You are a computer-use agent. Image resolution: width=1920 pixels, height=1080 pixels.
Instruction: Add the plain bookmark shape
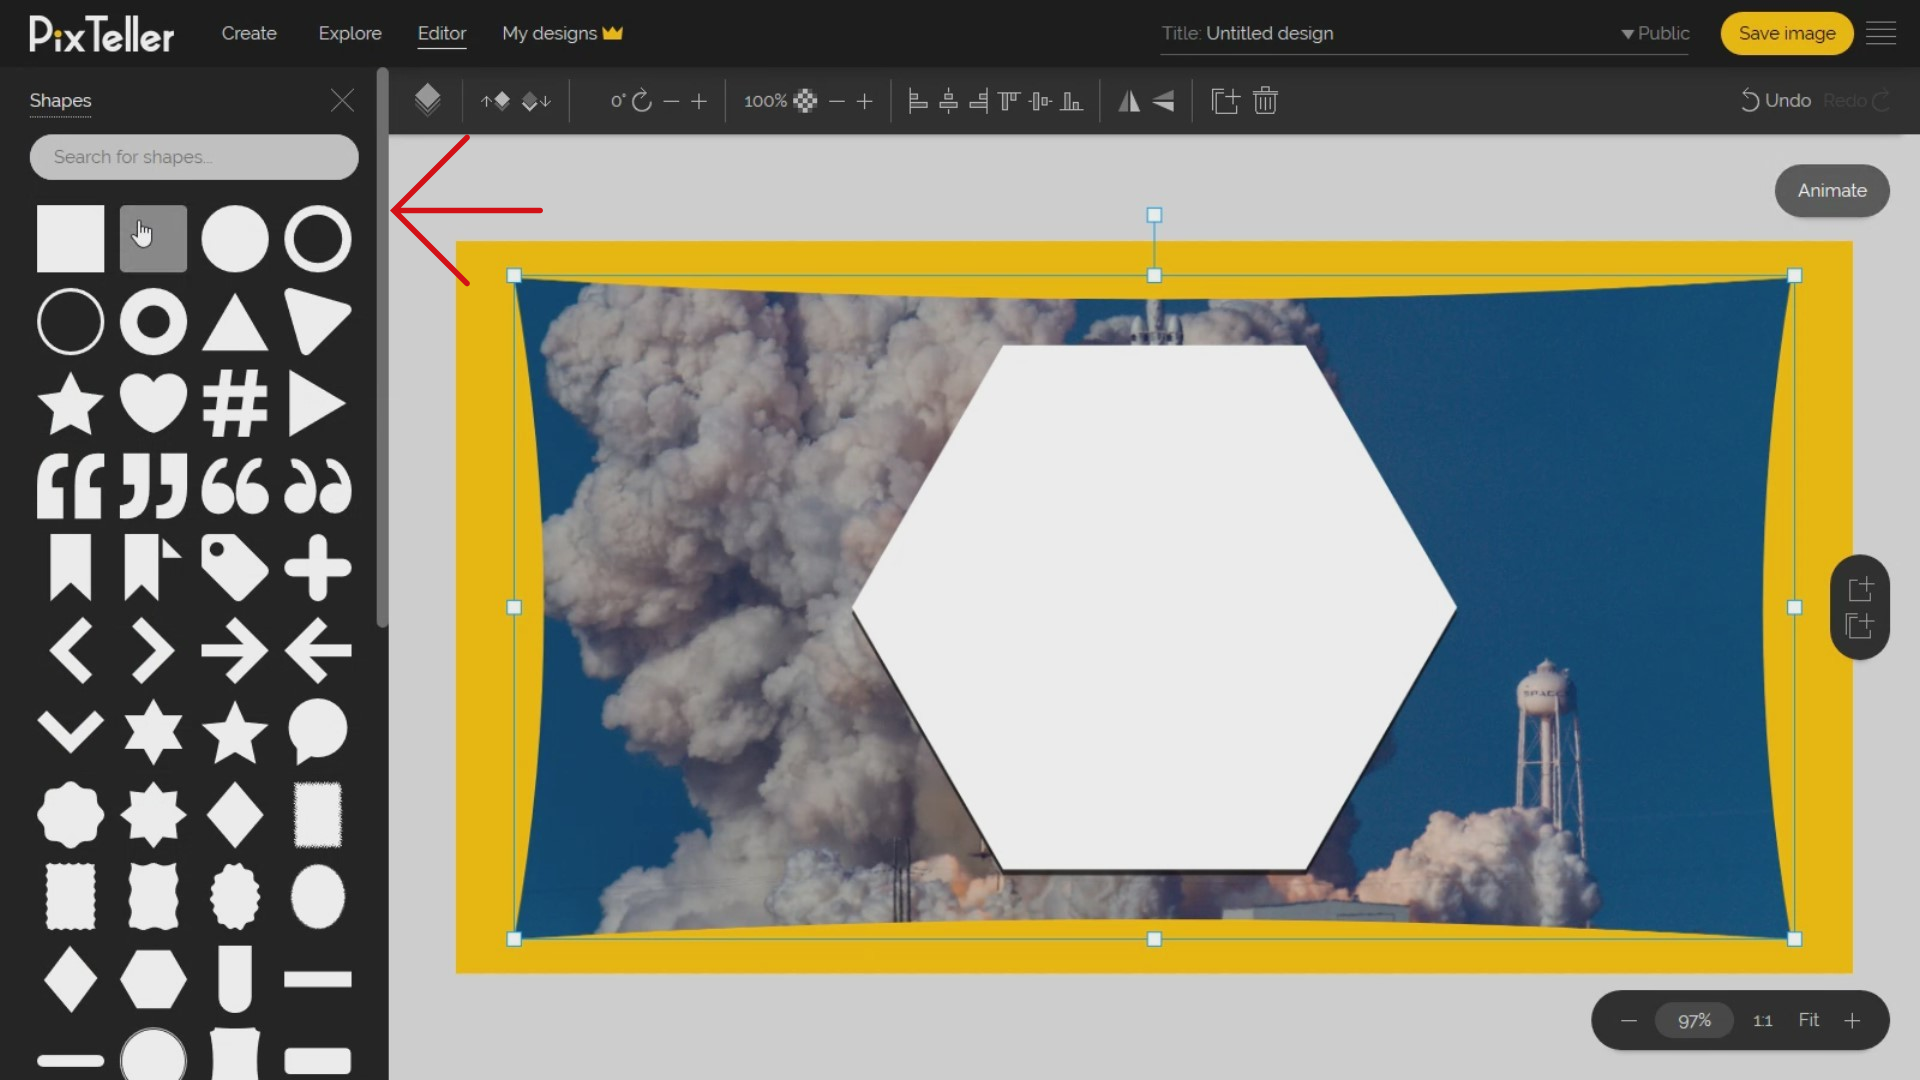(70, 567)
